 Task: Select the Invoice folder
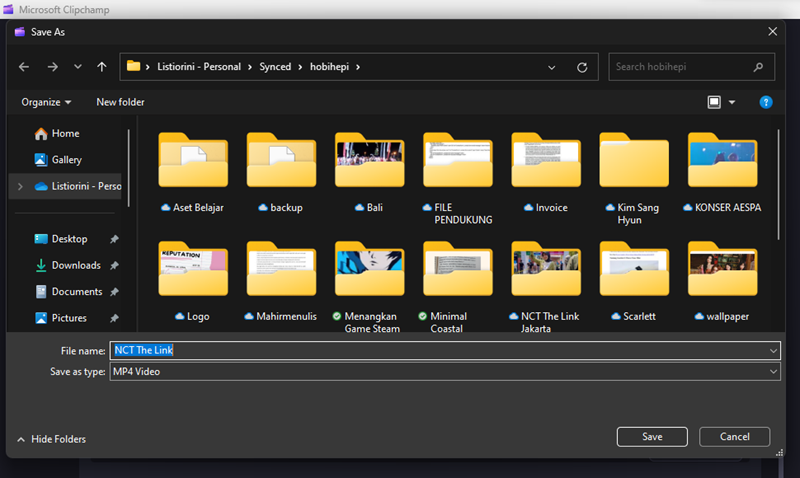pyautogui.click(x=546, y=172)
